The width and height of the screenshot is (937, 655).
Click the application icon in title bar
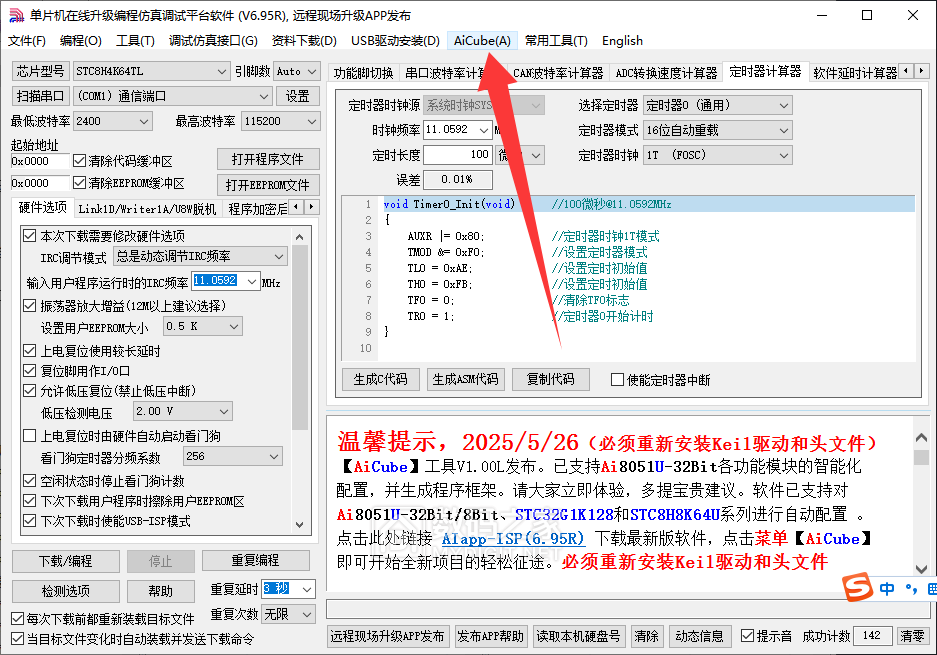tap(15, 15)
